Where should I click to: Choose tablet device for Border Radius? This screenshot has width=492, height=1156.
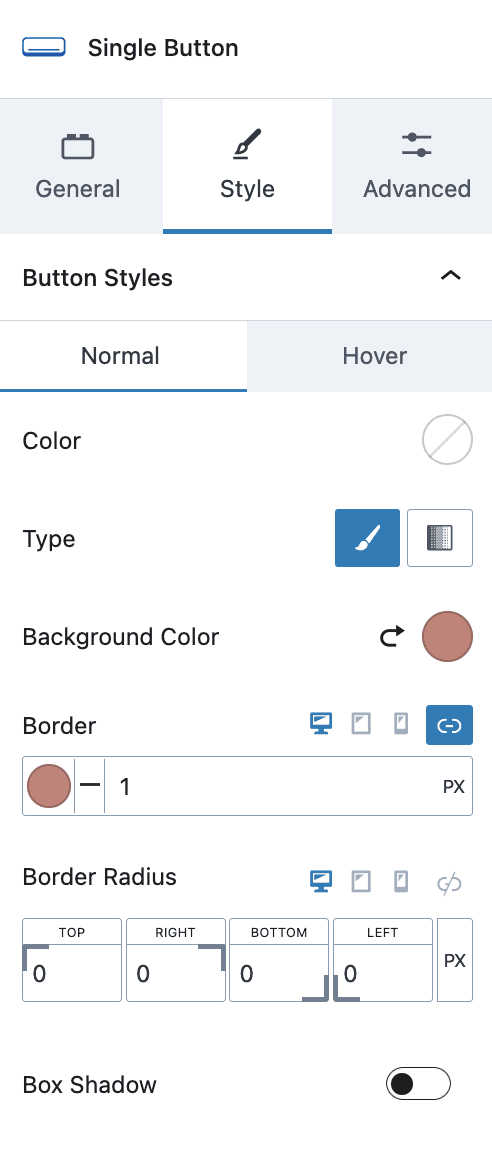[x=361, y=881]
